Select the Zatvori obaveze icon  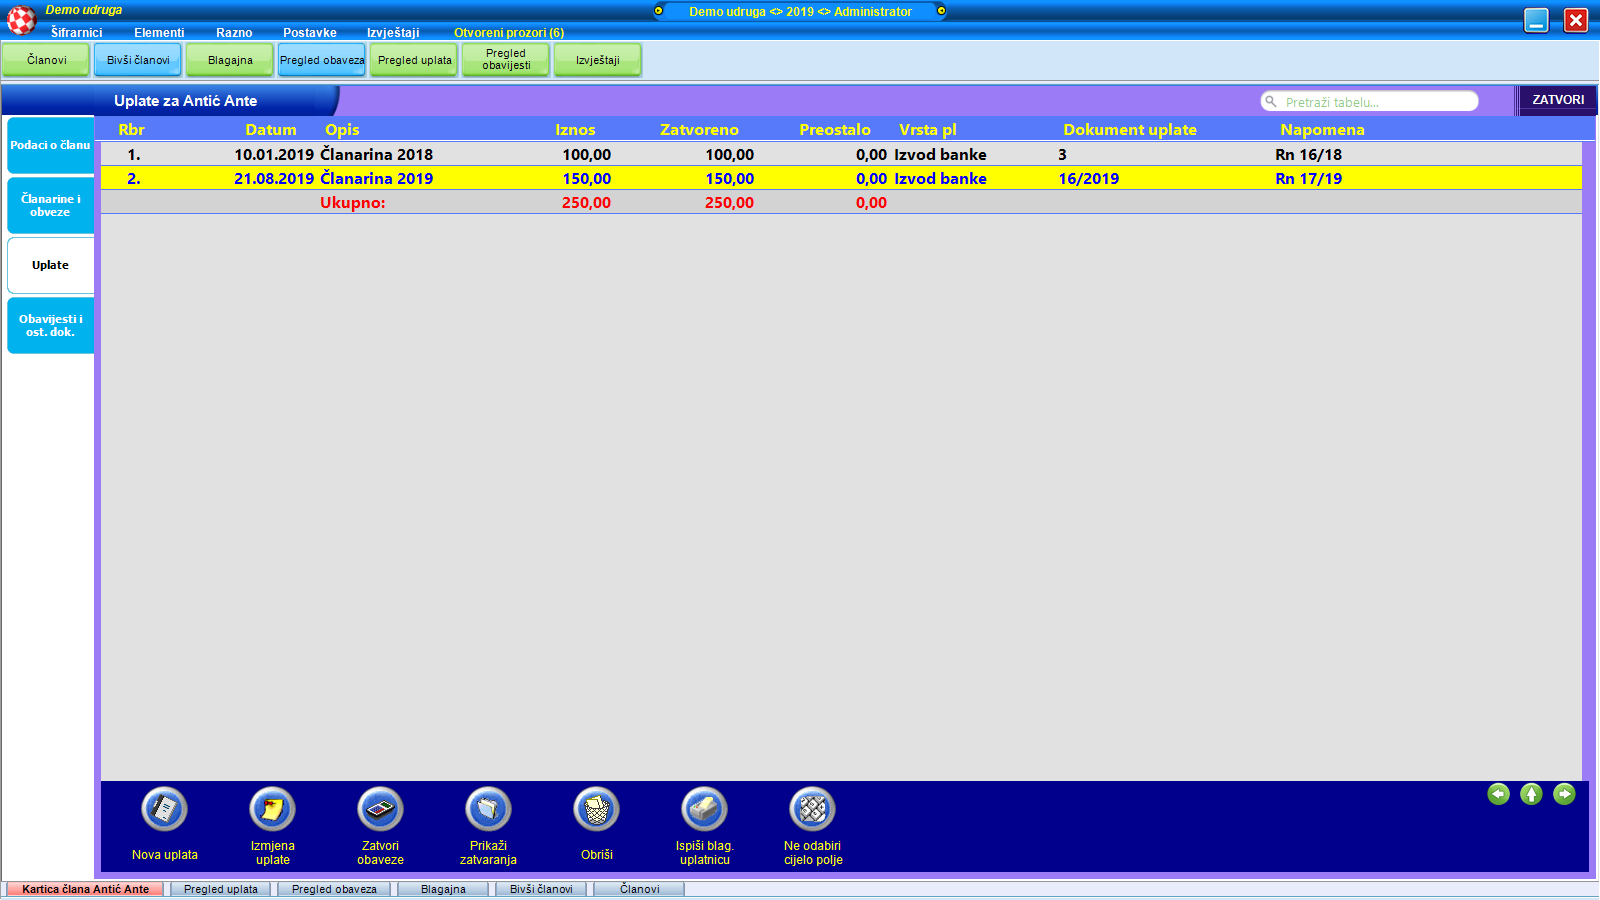(x=380, y=809)
